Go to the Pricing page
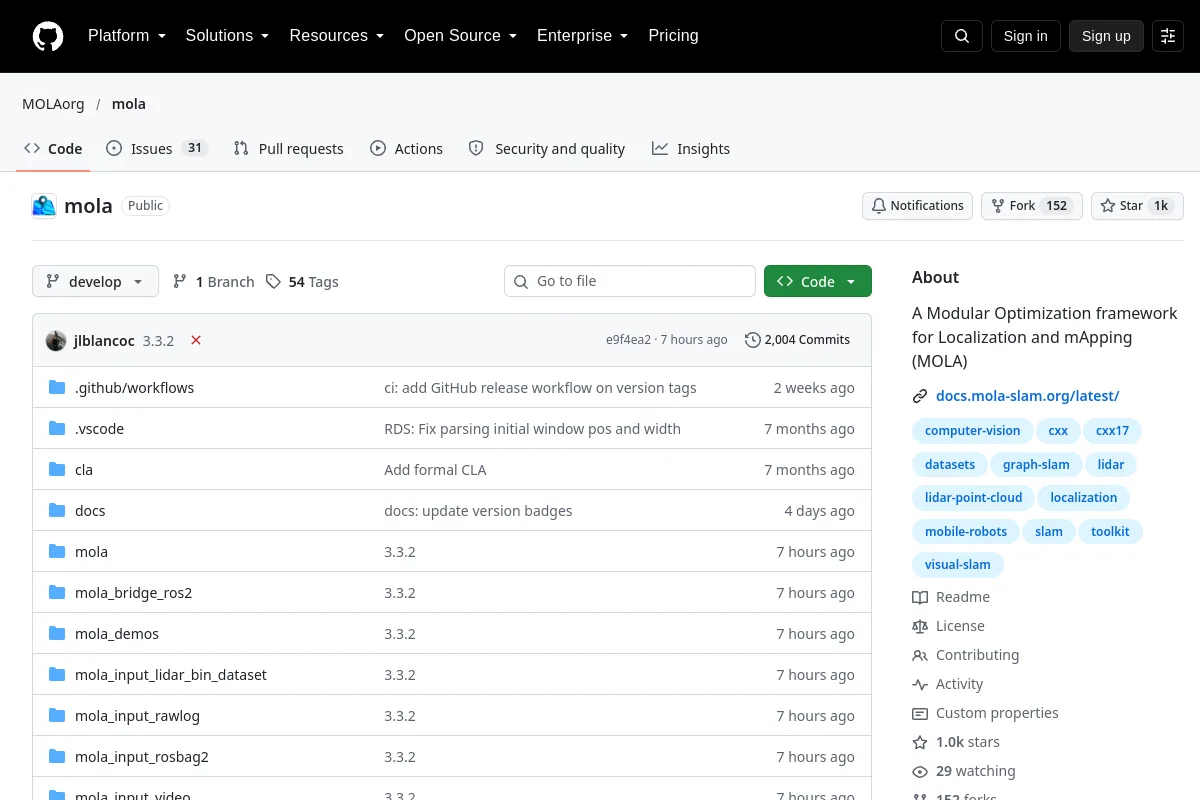Screen dimensions: 1200x800 coord(673,36)
